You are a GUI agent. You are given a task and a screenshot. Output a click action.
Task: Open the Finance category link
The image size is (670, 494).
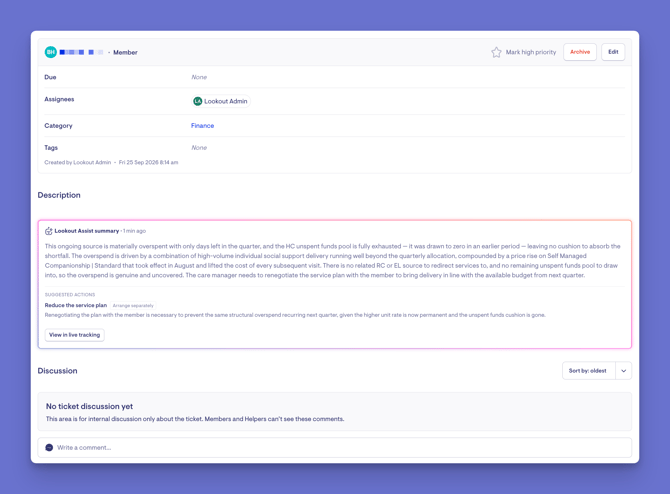tap(203, 126)
